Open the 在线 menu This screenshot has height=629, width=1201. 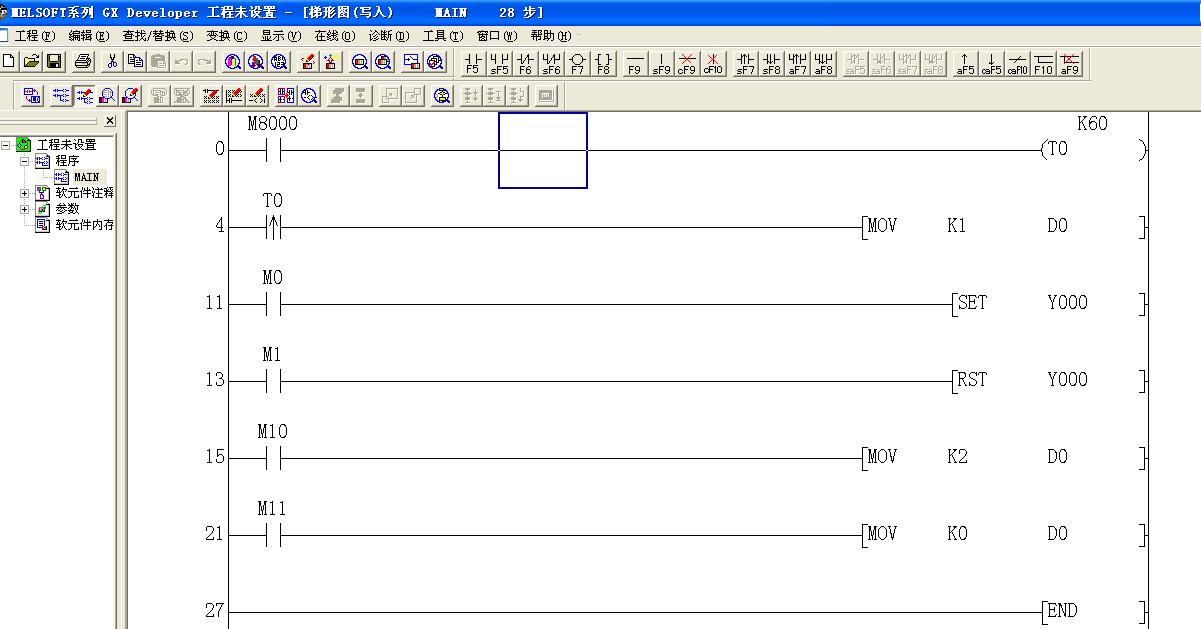[333, 36]
